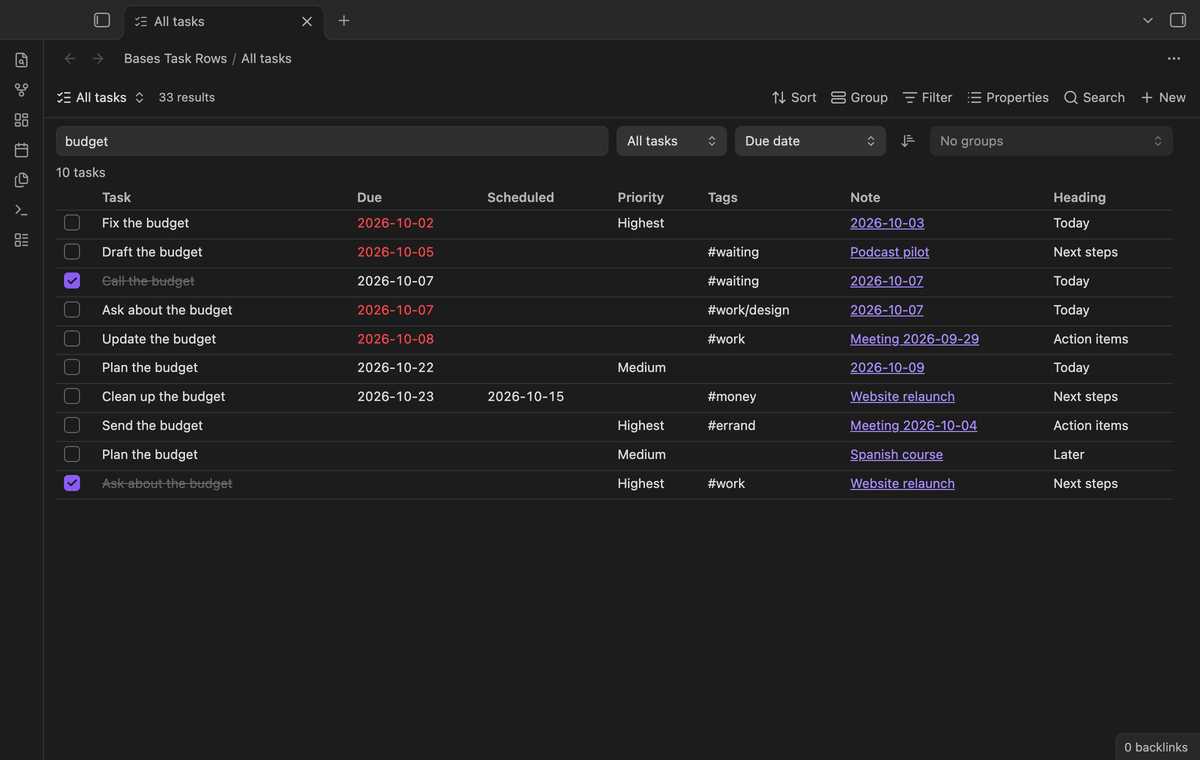Open command palette icon in ribbon
Image resolution: width=1200 pixels, height=760 pixels.
(21, 210)
